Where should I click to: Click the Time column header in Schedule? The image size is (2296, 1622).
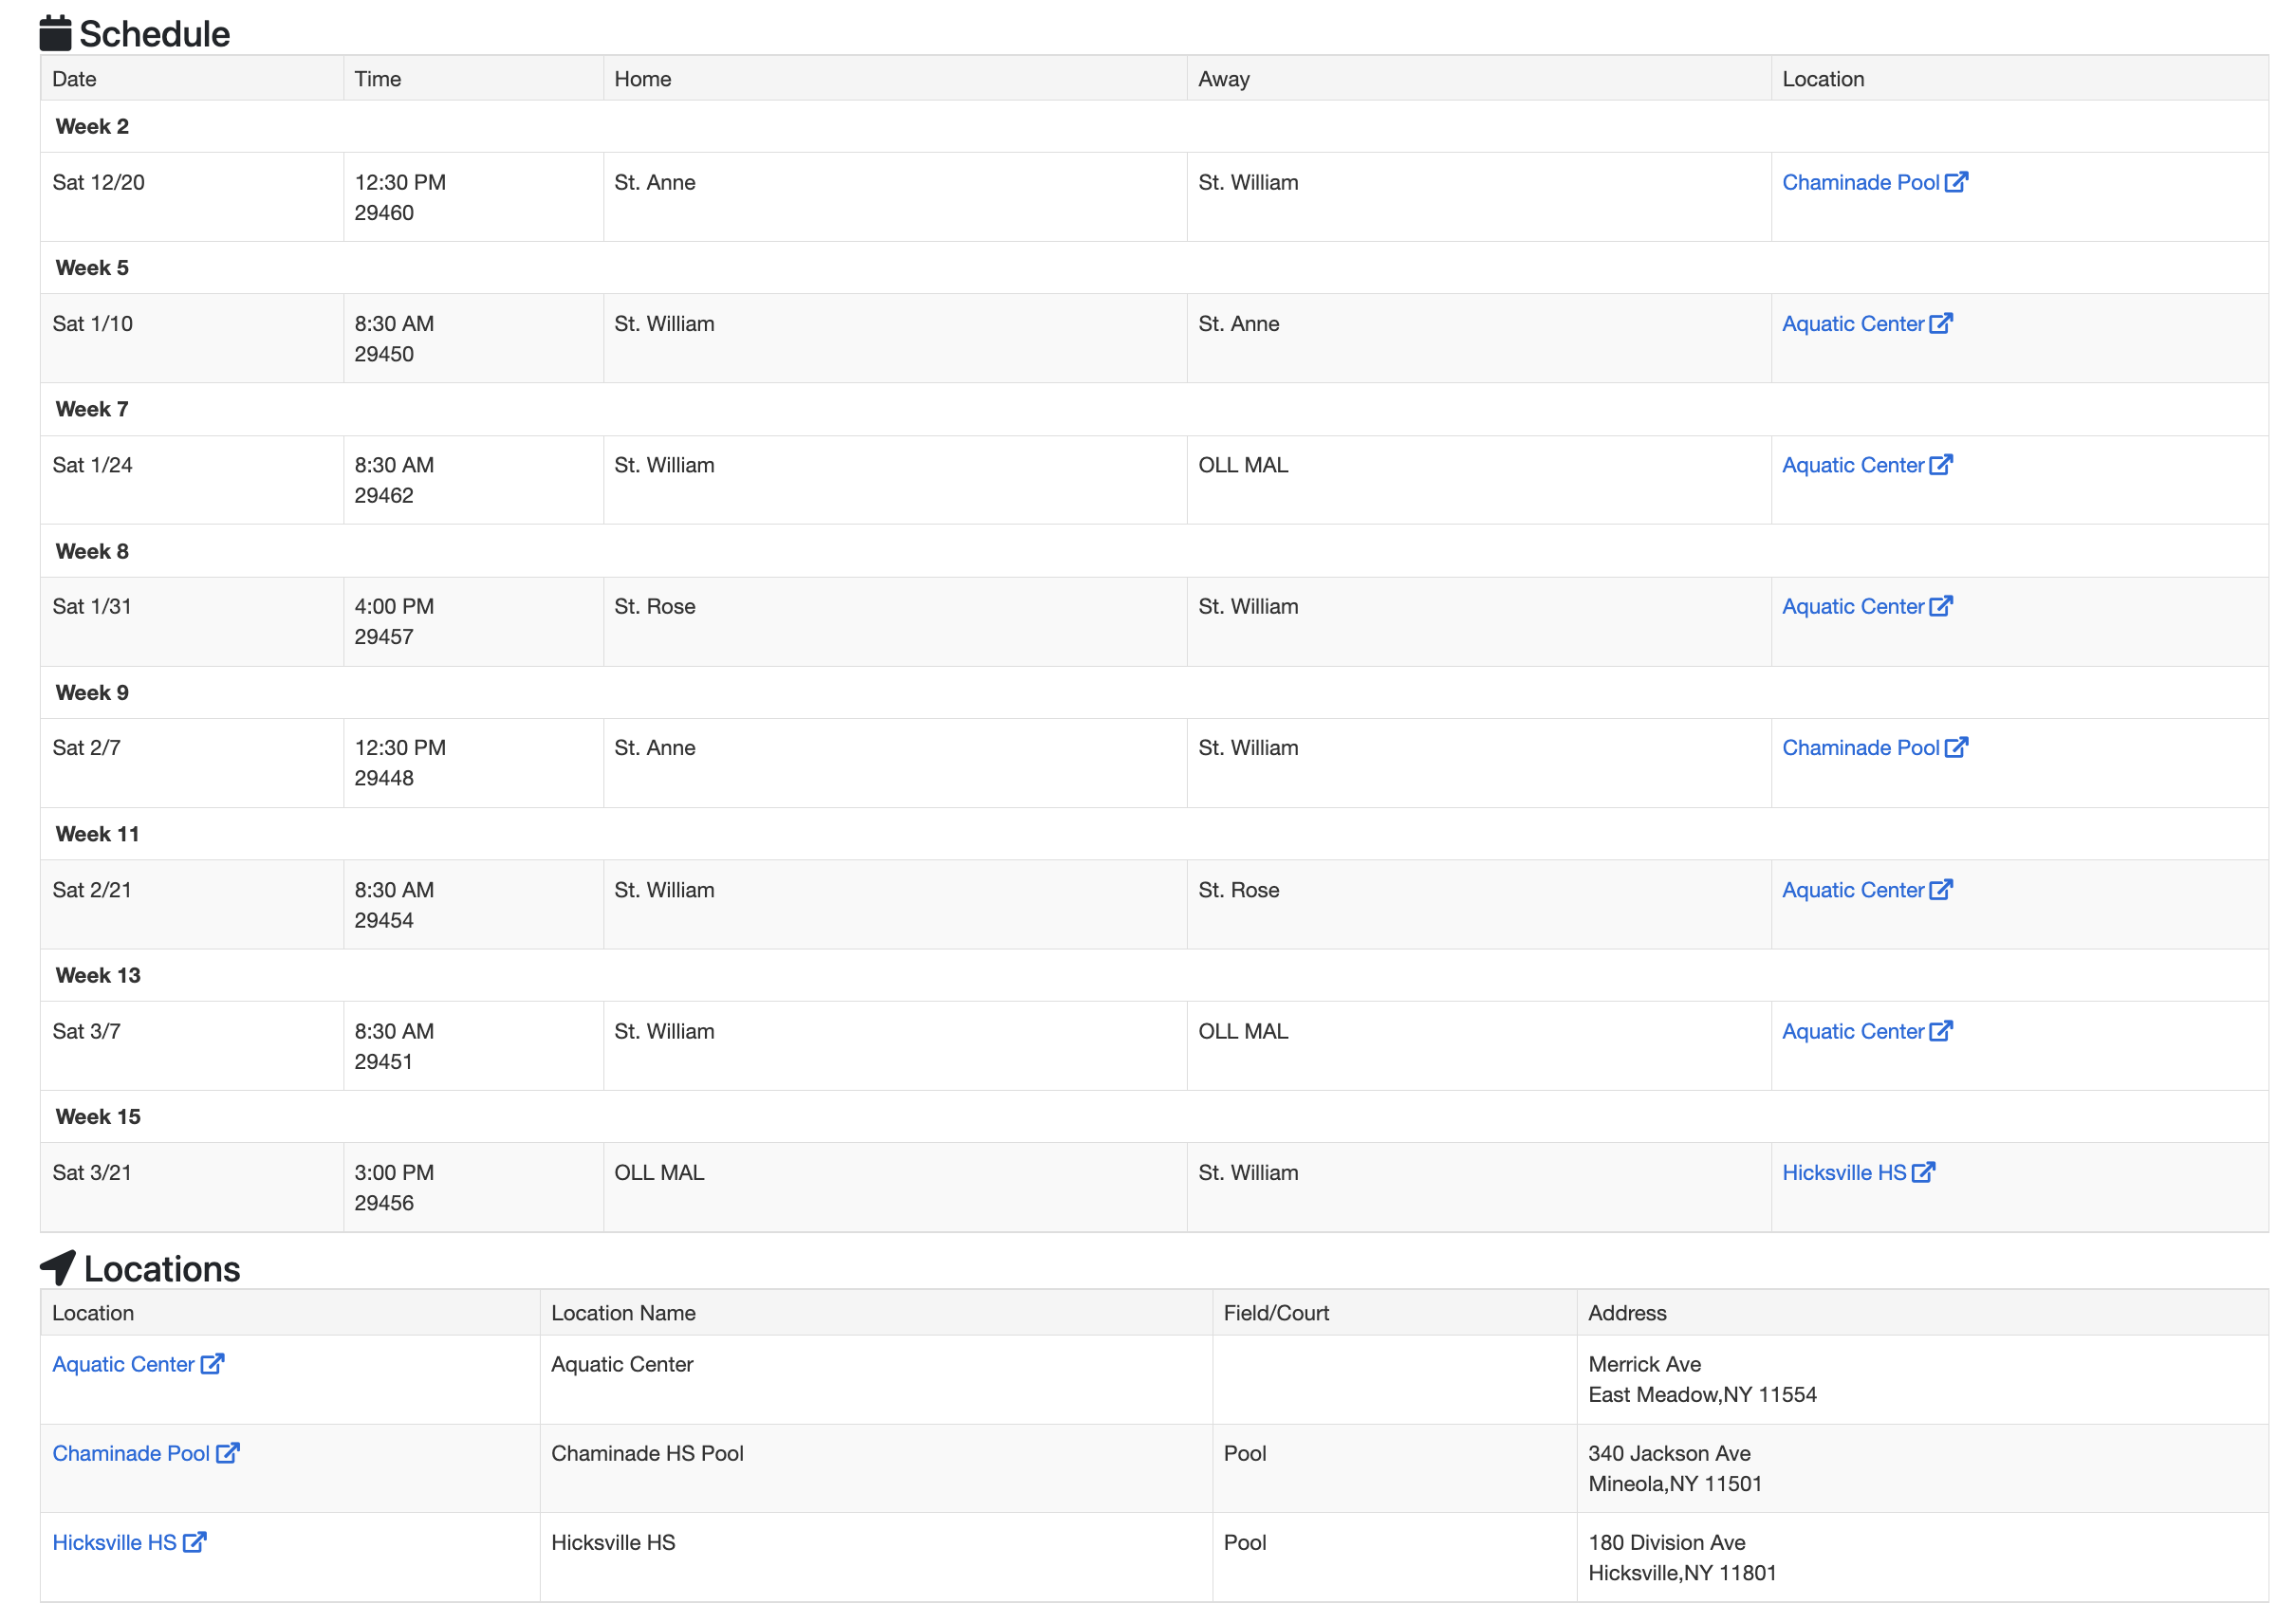(x=377, y=79)
